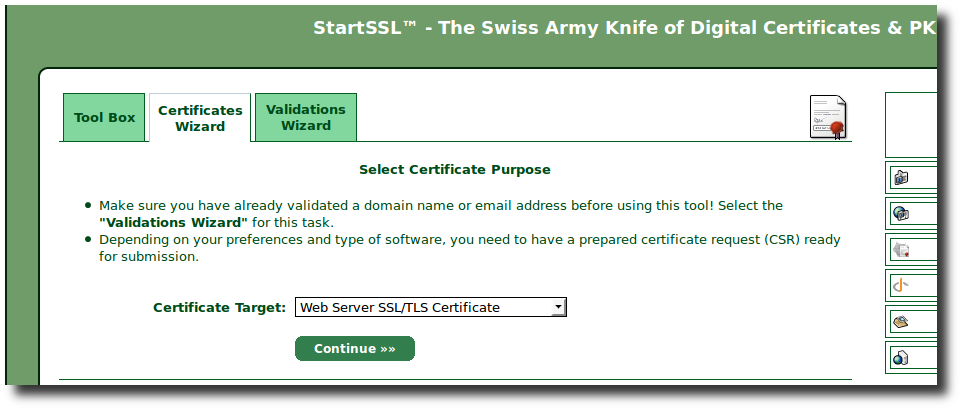The width and height of the screenshot is (962, 410).
Task: Click the sidebar orange OpenID icon
Action: pyautogui.click(x=900, y=285)
